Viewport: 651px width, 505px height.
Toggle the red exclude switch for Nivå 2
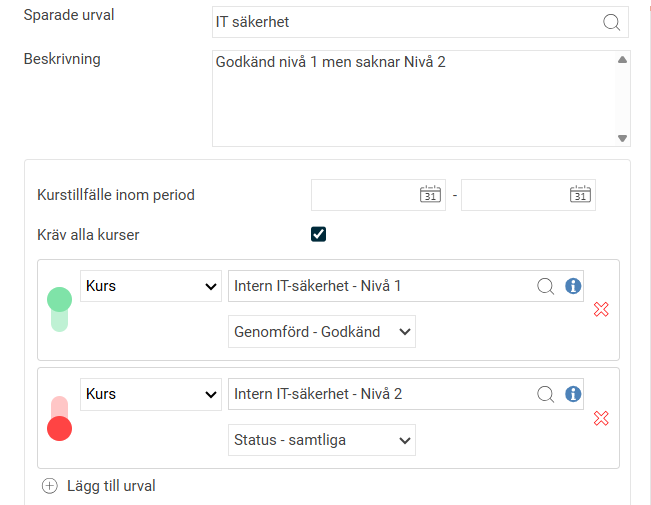pyautogui.click(x=59, y=418)
